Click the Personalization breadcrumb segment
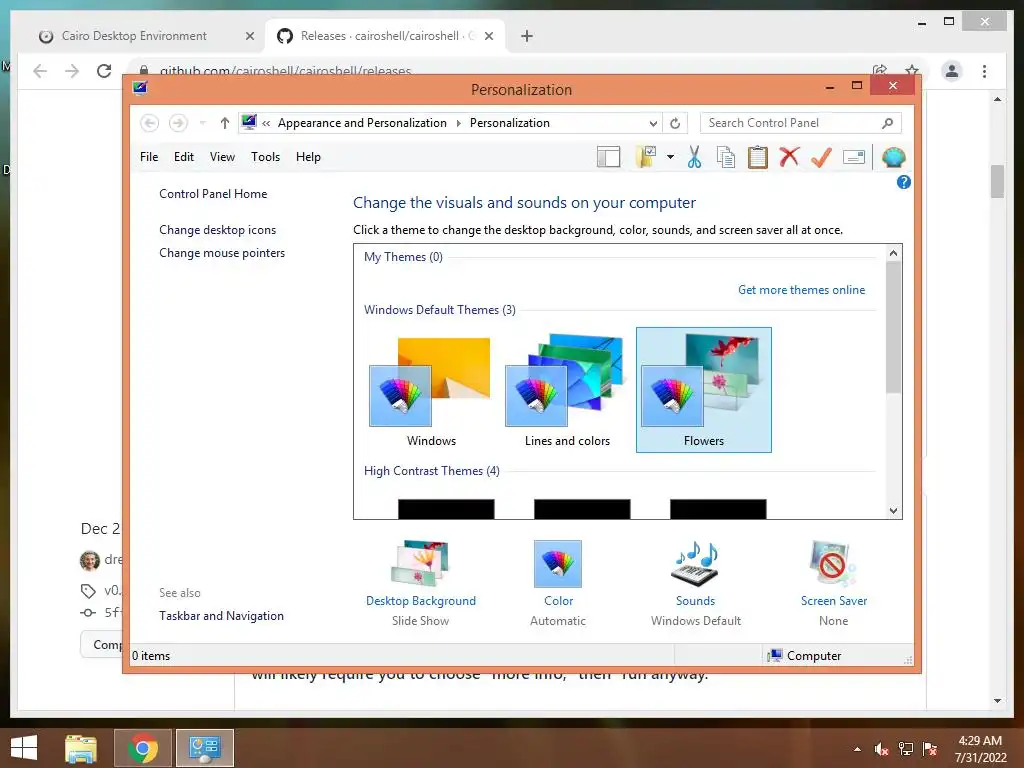1024x768 pixels. coord(509,123)
